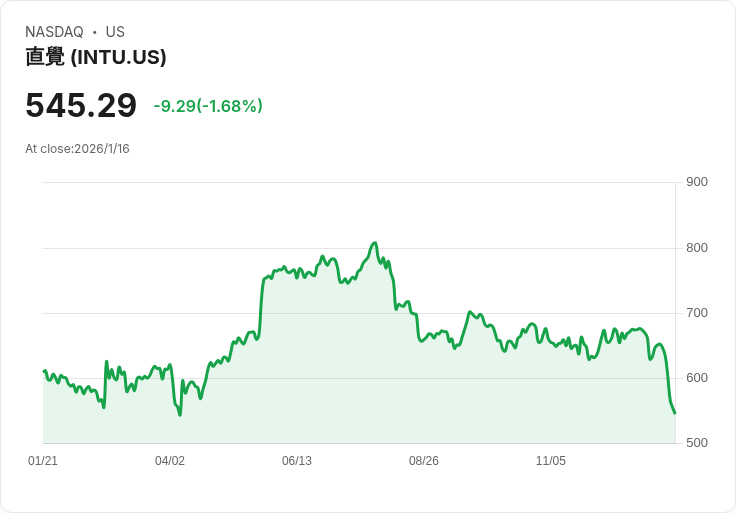
Task: Select the 04/02 date on the x-axis
Action: click(x=170, y=461)
